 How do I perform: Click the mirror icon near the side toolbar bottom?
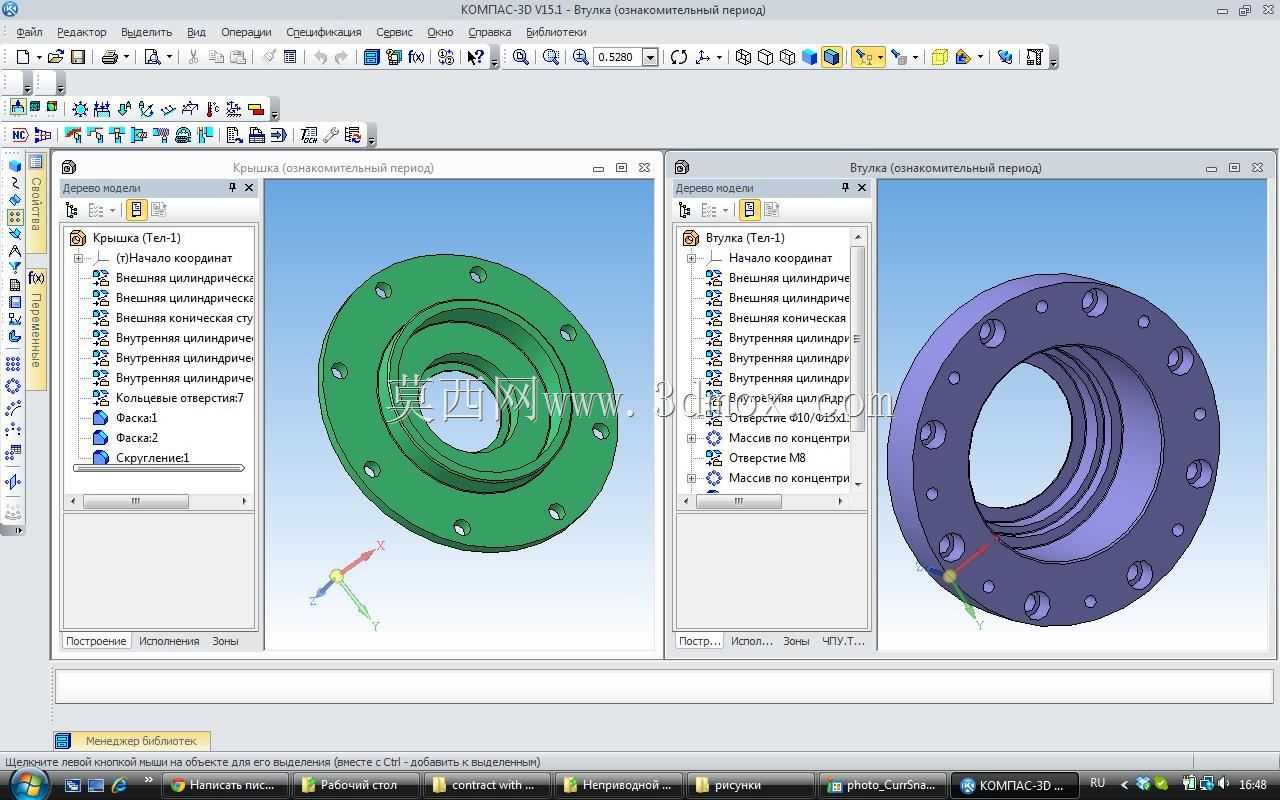point(14,482)
